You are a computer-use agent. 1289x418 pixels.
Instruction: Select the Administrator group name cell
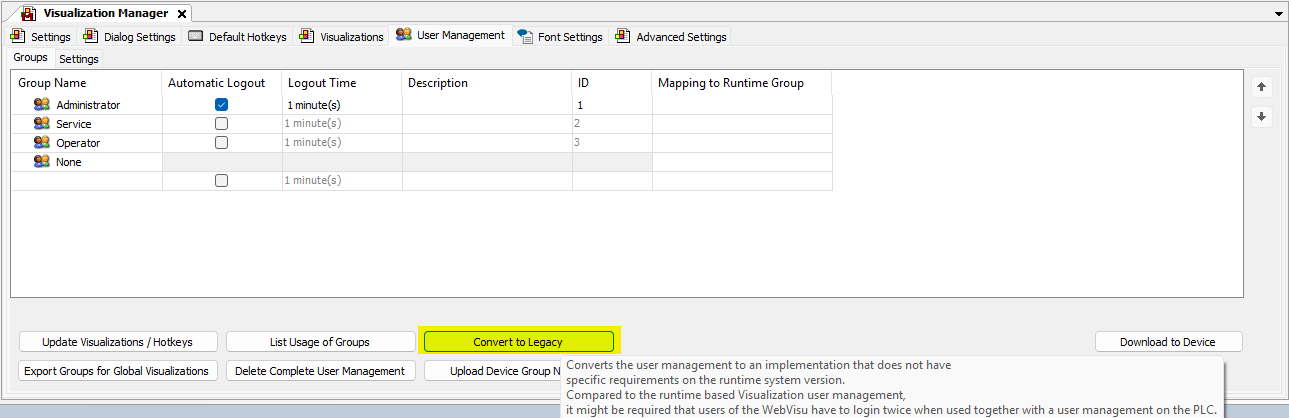[x=87, y=105]
